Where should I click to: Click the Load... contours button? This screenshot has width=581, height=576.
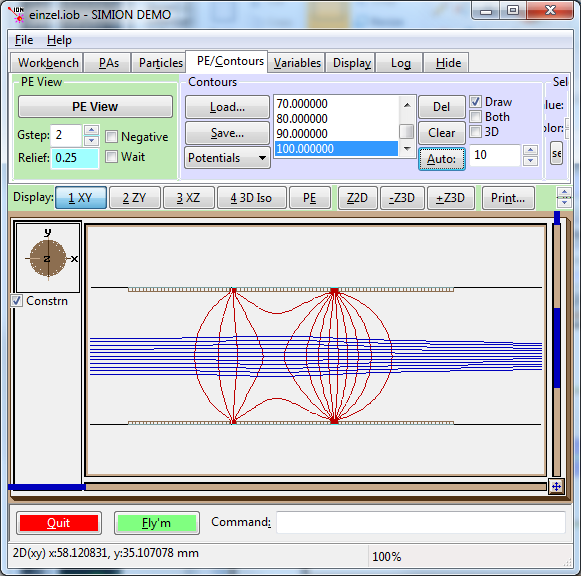tap(227, 107)
